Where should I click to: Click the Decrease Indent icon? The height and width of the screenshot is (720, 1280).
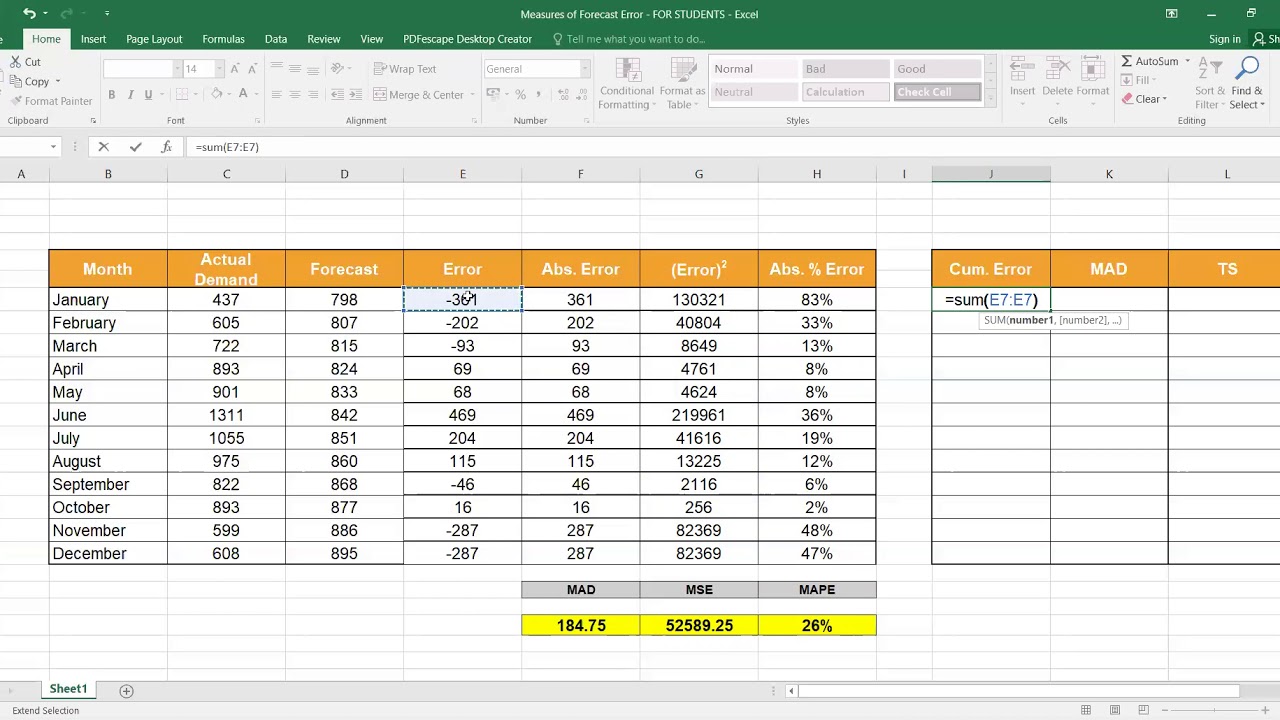(340, 95)
